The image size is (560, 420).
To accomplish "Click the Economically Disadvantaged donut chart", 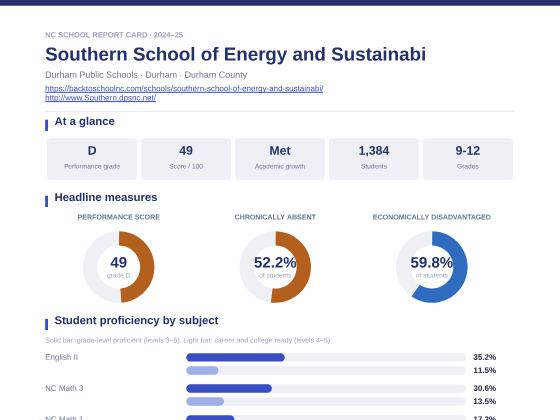I will pyautogui.click(x=431, y=267).
